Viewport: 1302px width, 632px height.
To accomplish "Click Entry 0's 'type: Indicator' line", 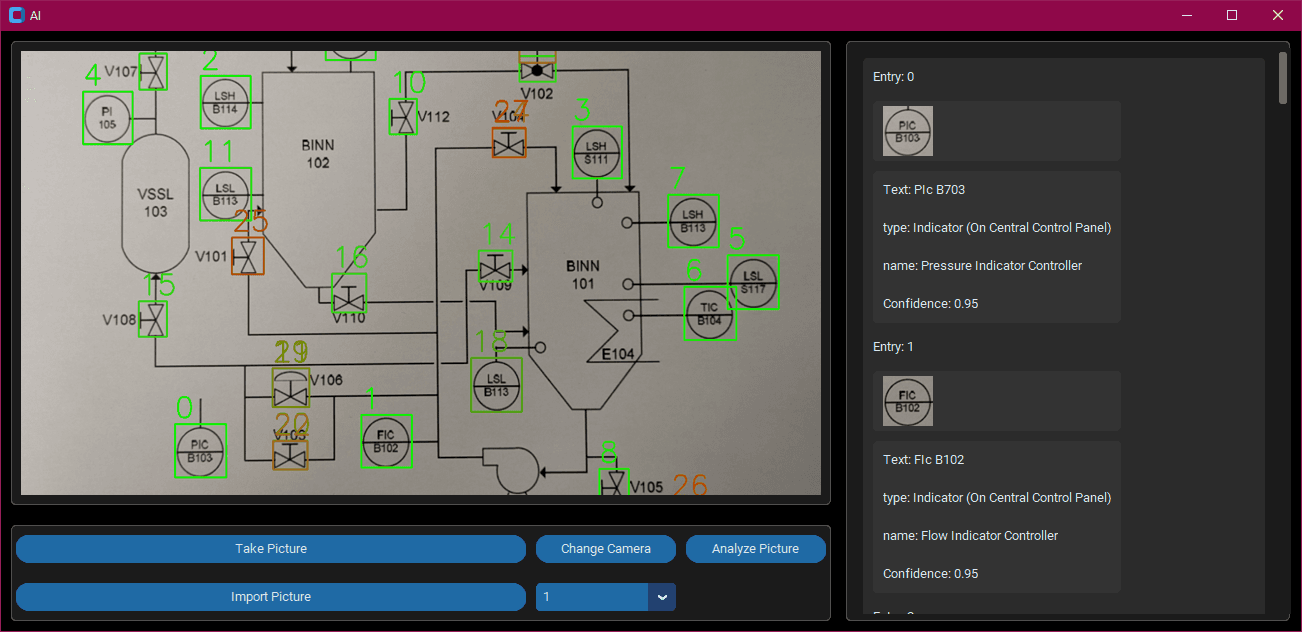I will click(x=997, y=228).
